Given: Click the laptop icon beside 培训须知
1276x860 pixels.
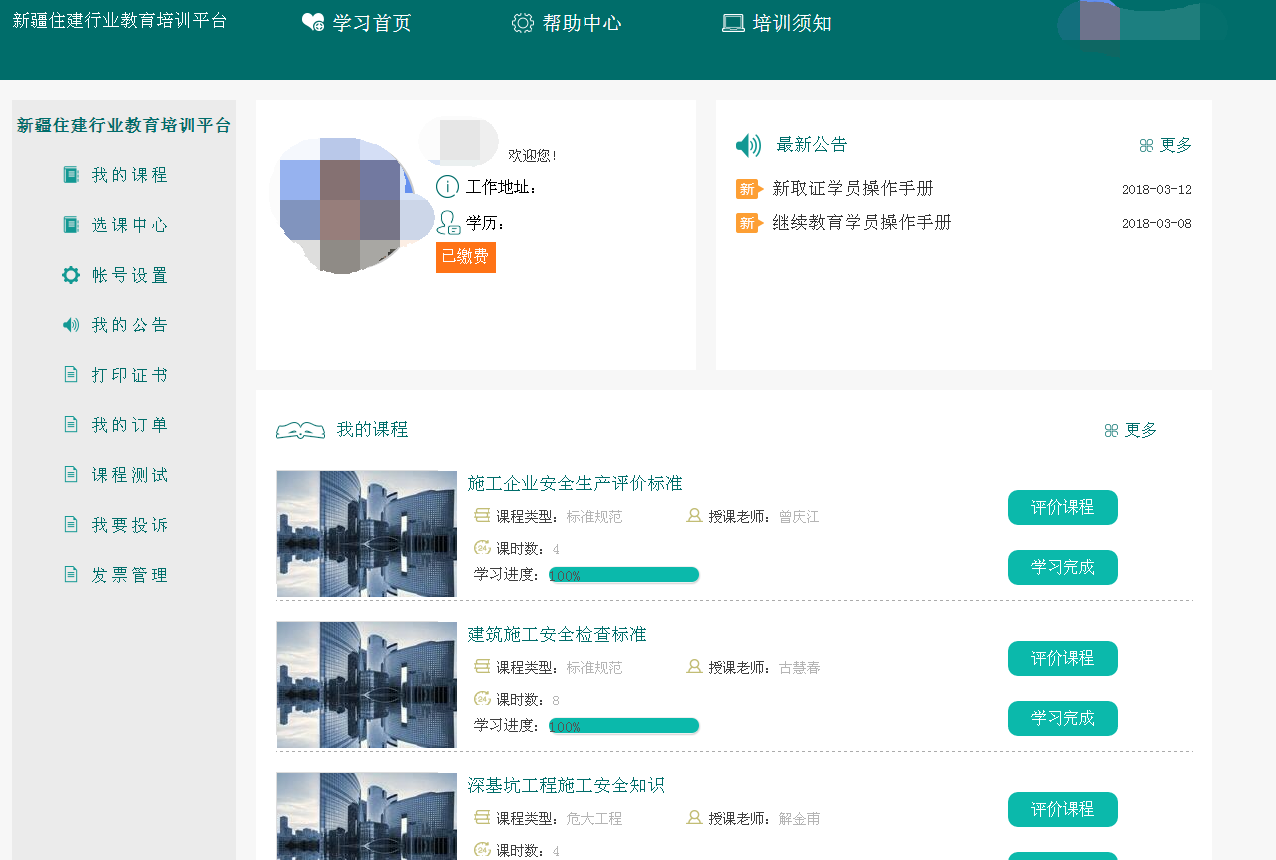Looking at the screenshot, I should (x=733, y=23).
